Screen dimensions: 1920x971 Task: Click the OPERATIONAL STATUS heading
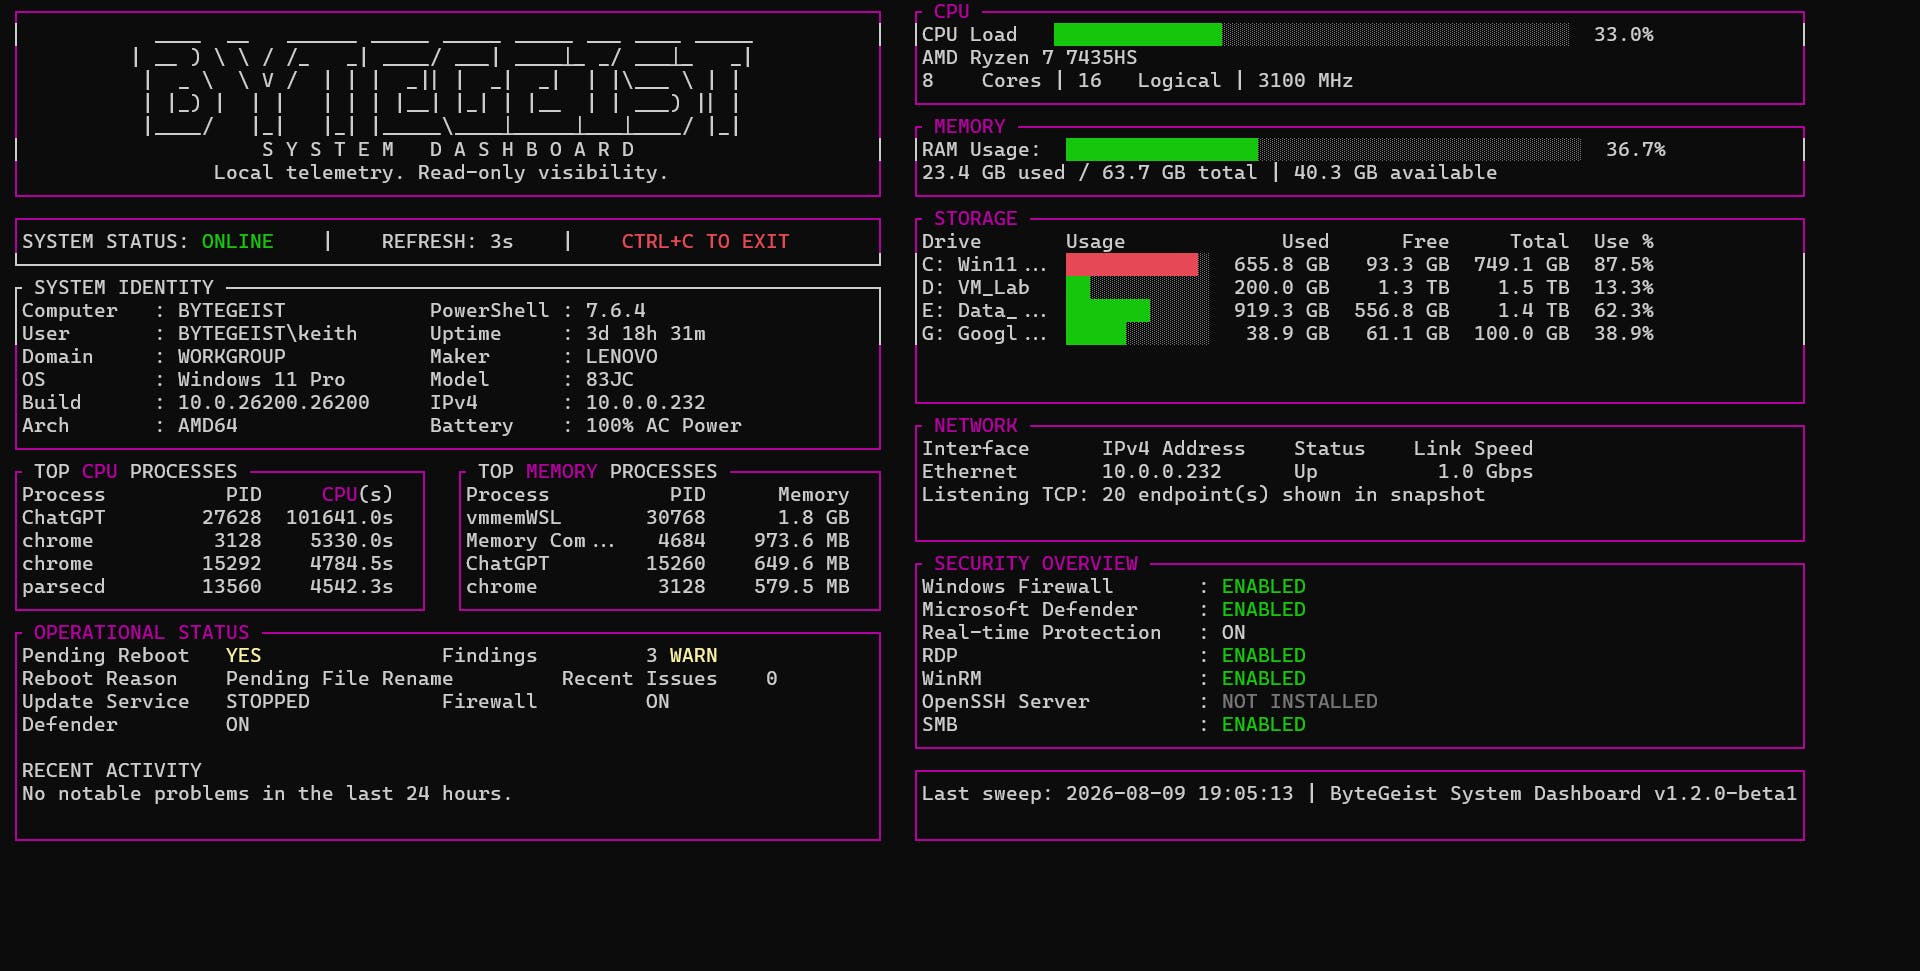tap(142, 632)
